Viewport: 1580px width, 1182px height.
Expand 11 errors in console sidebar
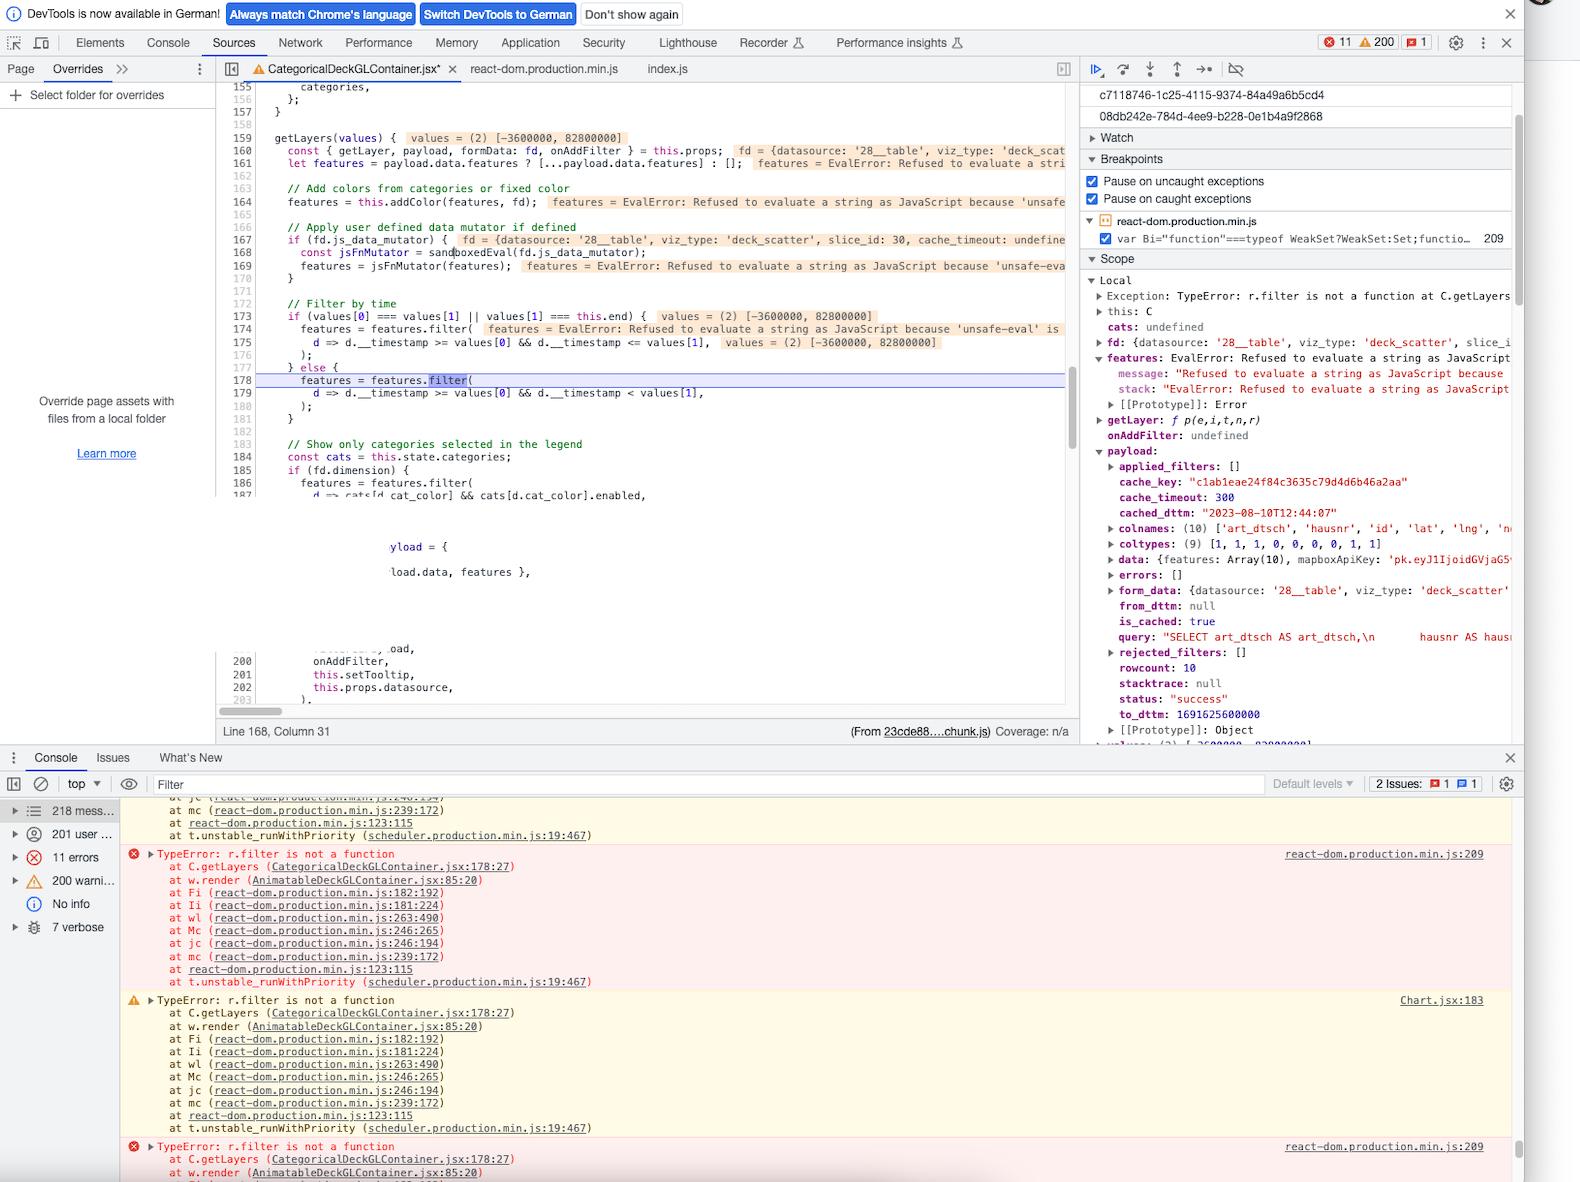(x=15, y=857)
